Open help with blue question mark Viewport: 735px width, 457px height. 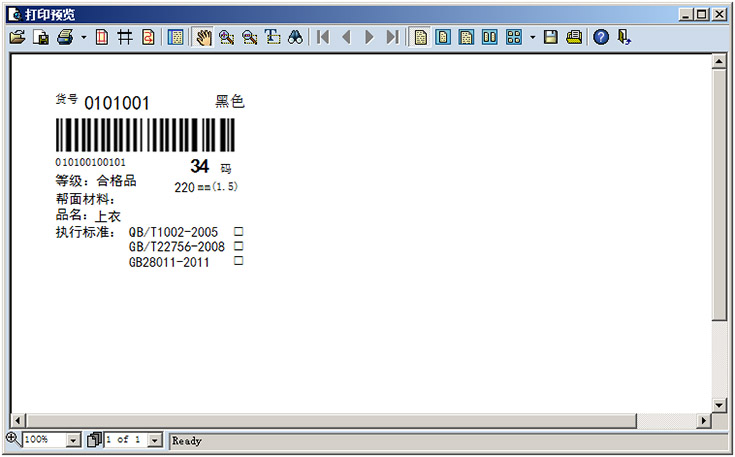[x=601, y=37]
